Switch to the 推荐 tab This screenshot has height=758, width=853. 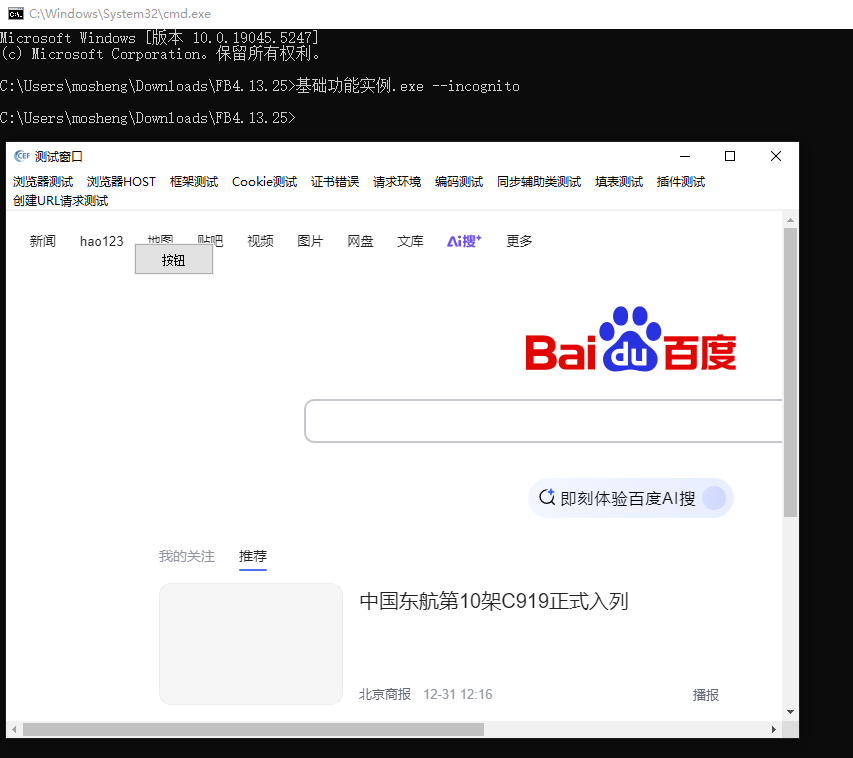pyautogui.click(x=253, y=556)
